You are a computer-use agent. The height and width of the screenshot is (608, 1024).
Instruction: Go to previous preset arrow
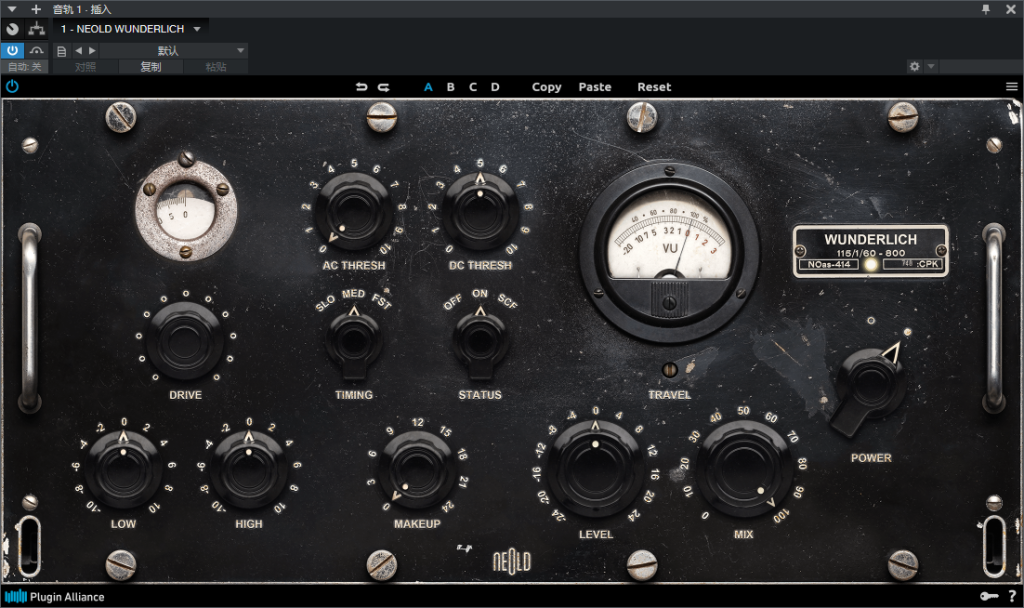click(x=78, y=50)
